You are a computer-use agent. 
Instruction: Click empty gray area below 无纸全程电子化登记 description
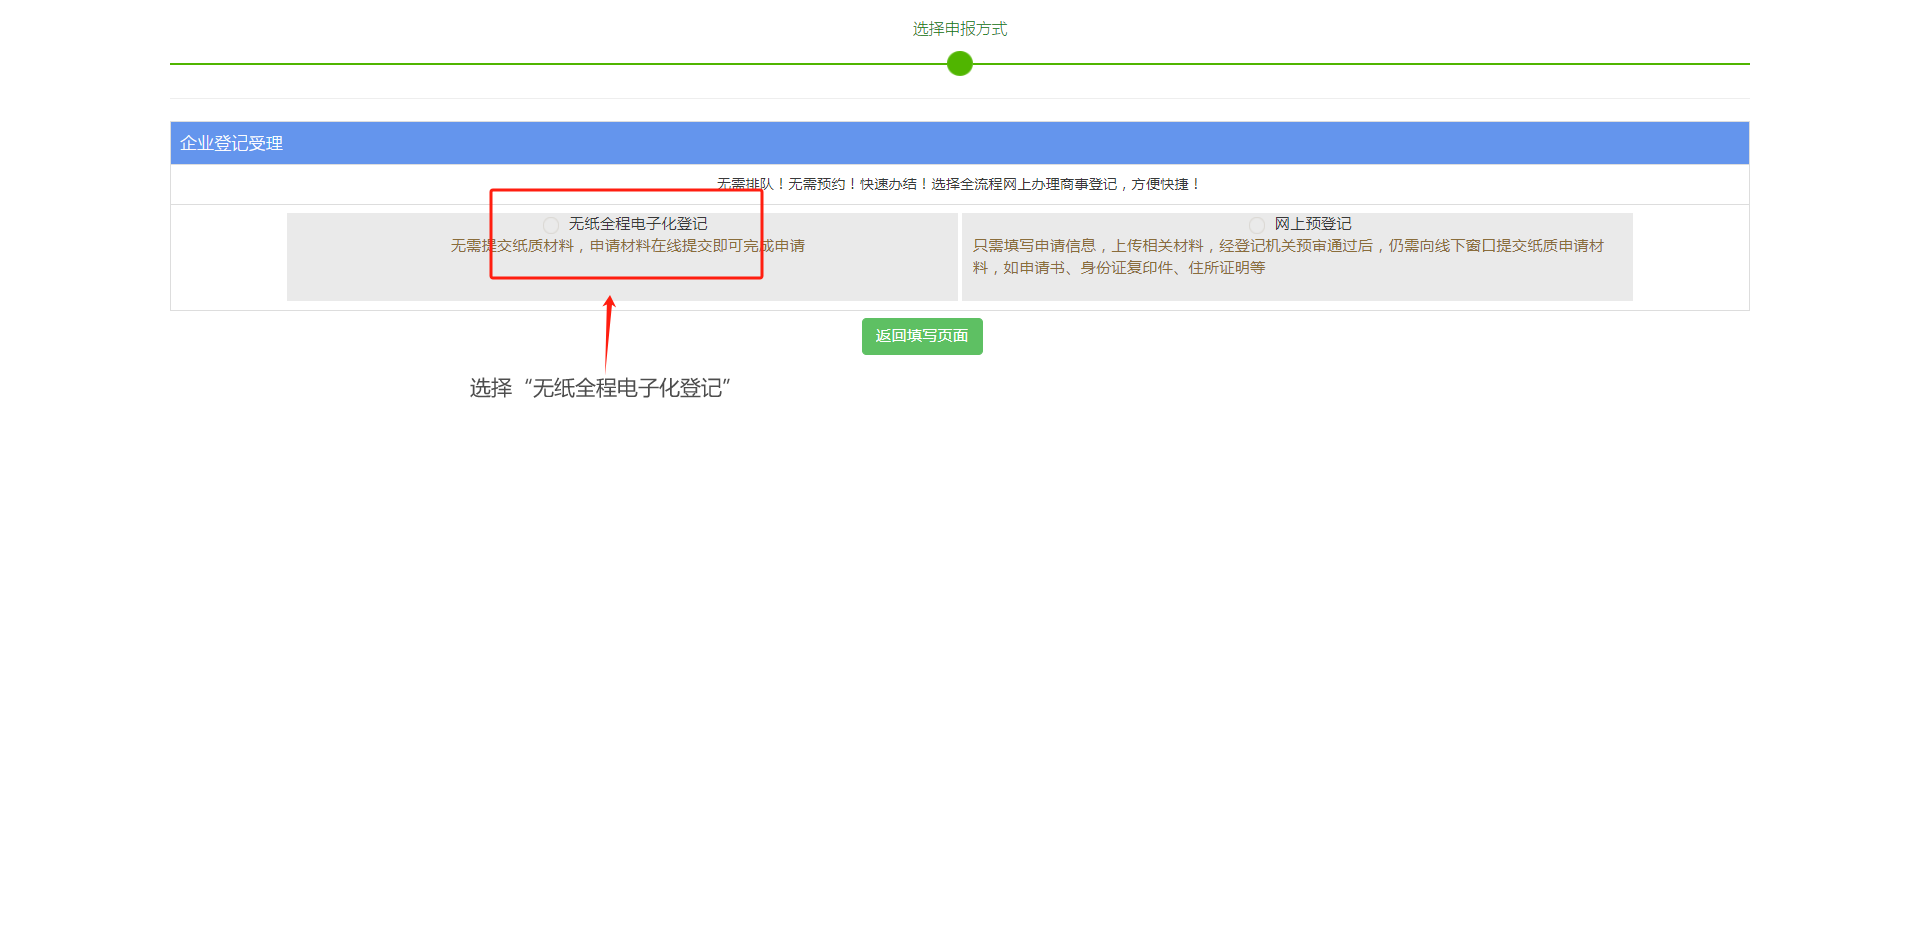(x=622, y=286)
